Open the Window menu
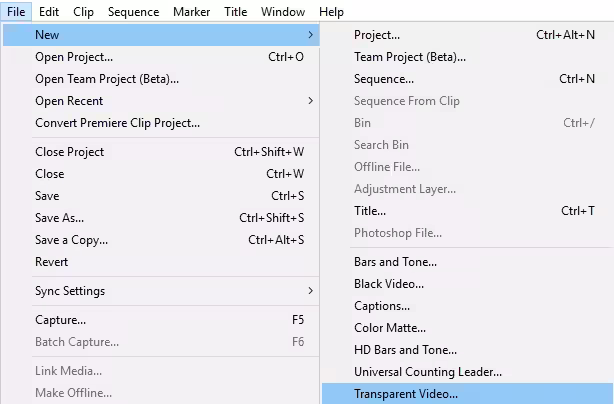614x404 pixels. coord(283,12)
